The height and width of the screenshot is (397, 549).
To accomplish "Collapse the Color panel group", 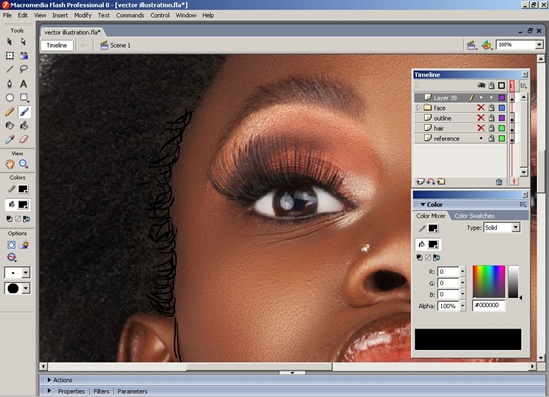I will [423, 204].
